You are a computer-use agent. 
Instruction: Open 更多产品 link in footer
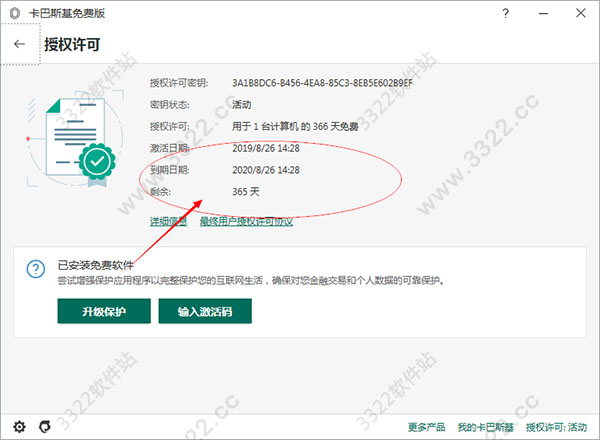[x=426, y=427]
